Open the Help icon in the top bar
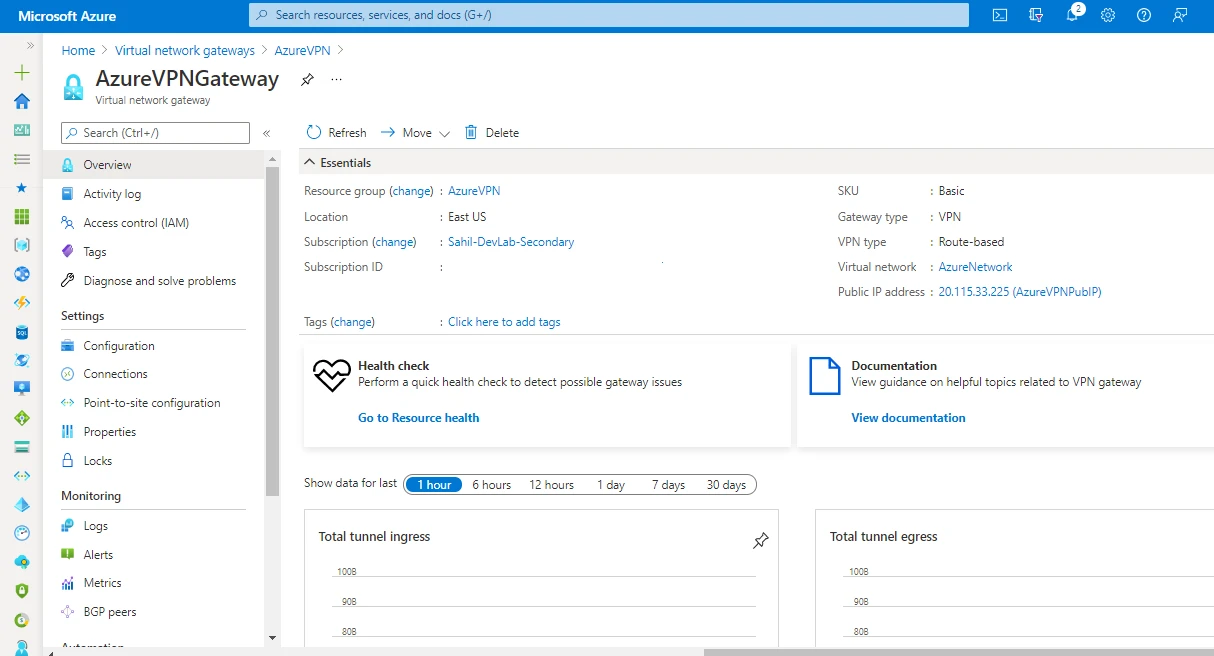1214x656 pixels. pyautogui.click(x=1143, y=16)
